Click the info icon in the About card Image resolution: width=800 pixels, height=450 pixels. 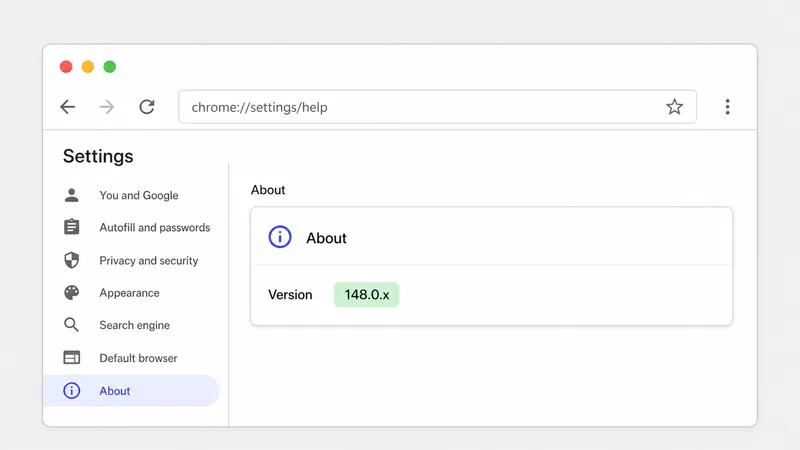point(280,237)
